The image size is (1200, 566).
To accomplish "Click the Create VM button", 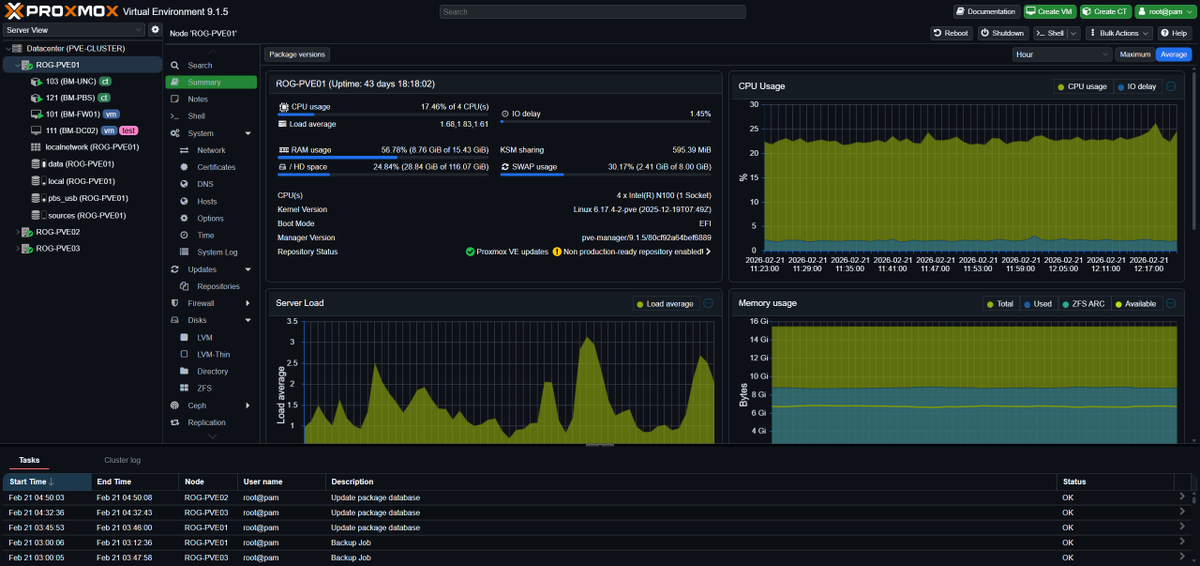I will coord(1050,12).
